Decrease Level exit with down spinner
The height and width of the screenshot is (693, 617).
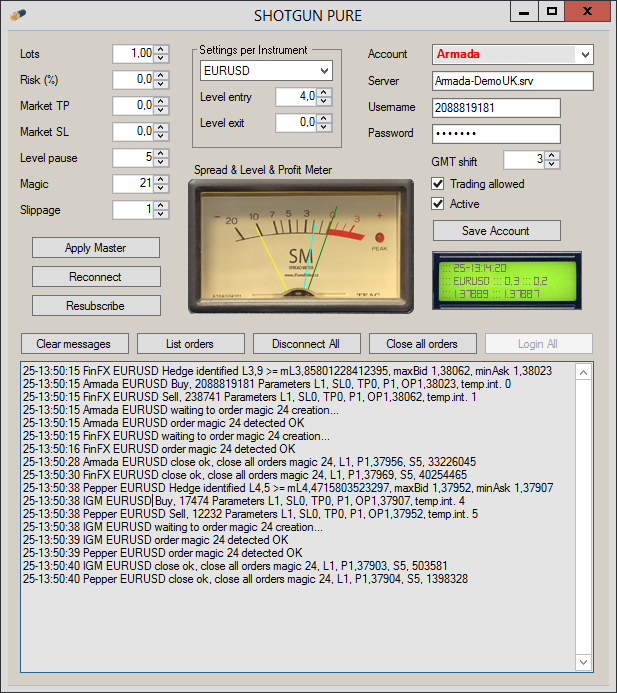tap(324, 127)
